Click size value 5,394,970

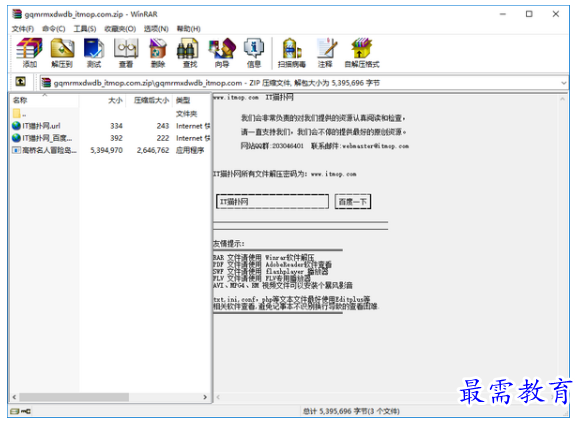click(x=106, y=150)
